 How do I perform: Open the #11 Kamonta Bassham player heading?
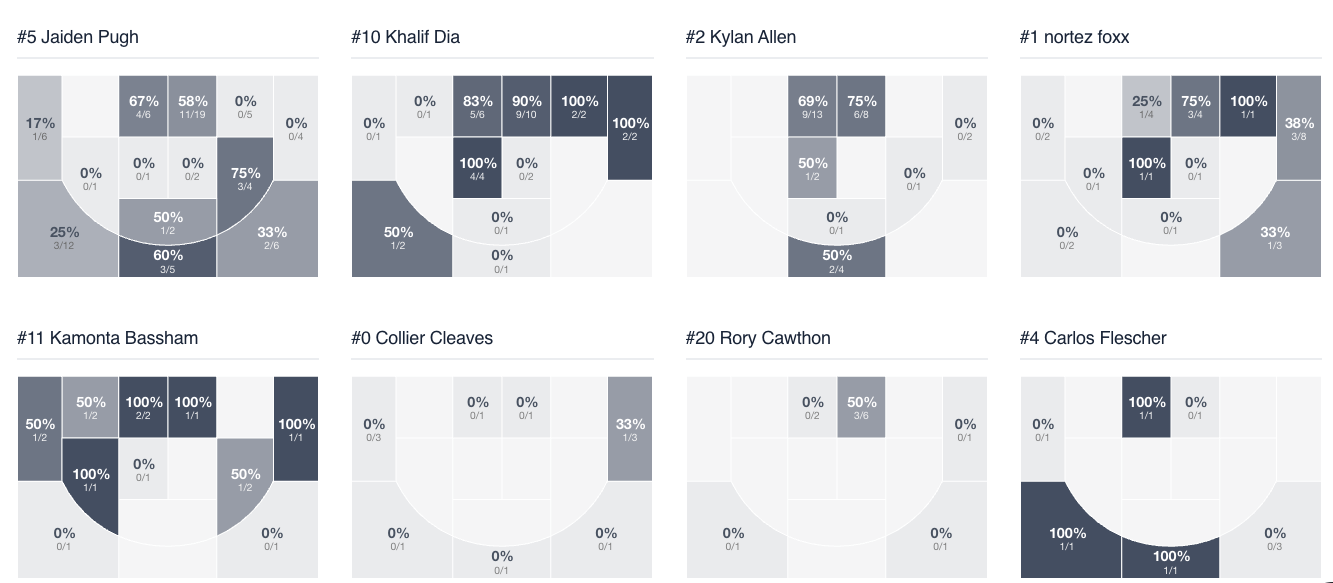(x=107, y=338)
